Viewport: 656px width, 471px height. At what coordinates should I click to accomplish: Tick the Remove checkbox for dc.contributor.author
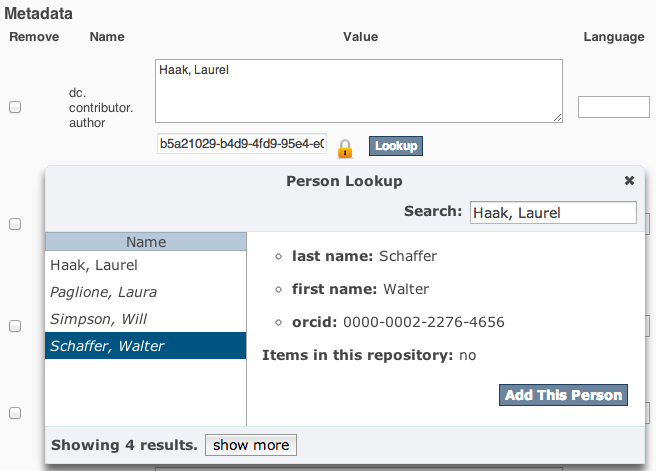point(15,107)
